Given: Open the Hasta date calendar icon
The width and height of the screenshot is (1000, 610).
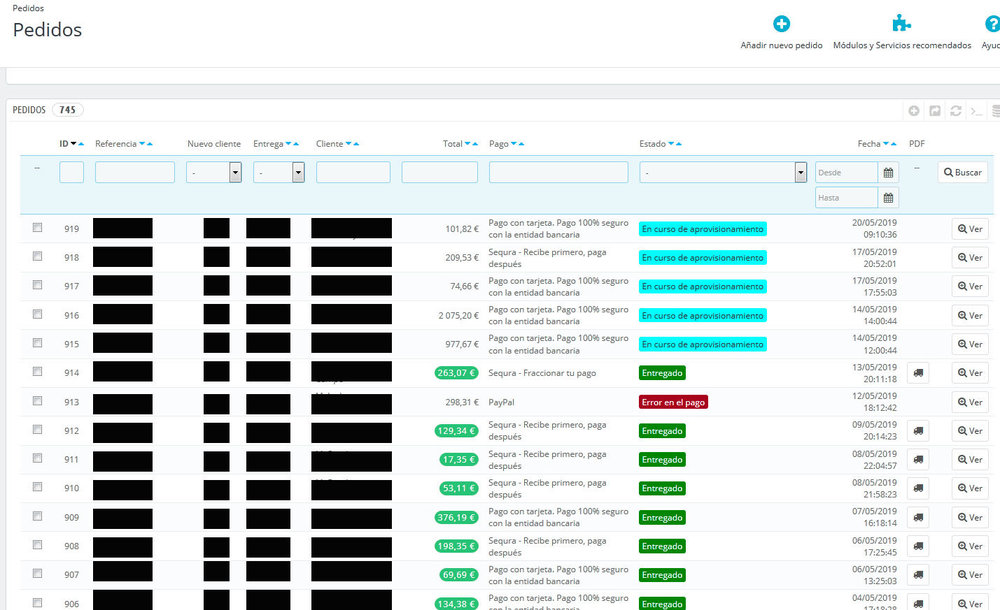Looking at the screenshot, I should click(889, 198).
